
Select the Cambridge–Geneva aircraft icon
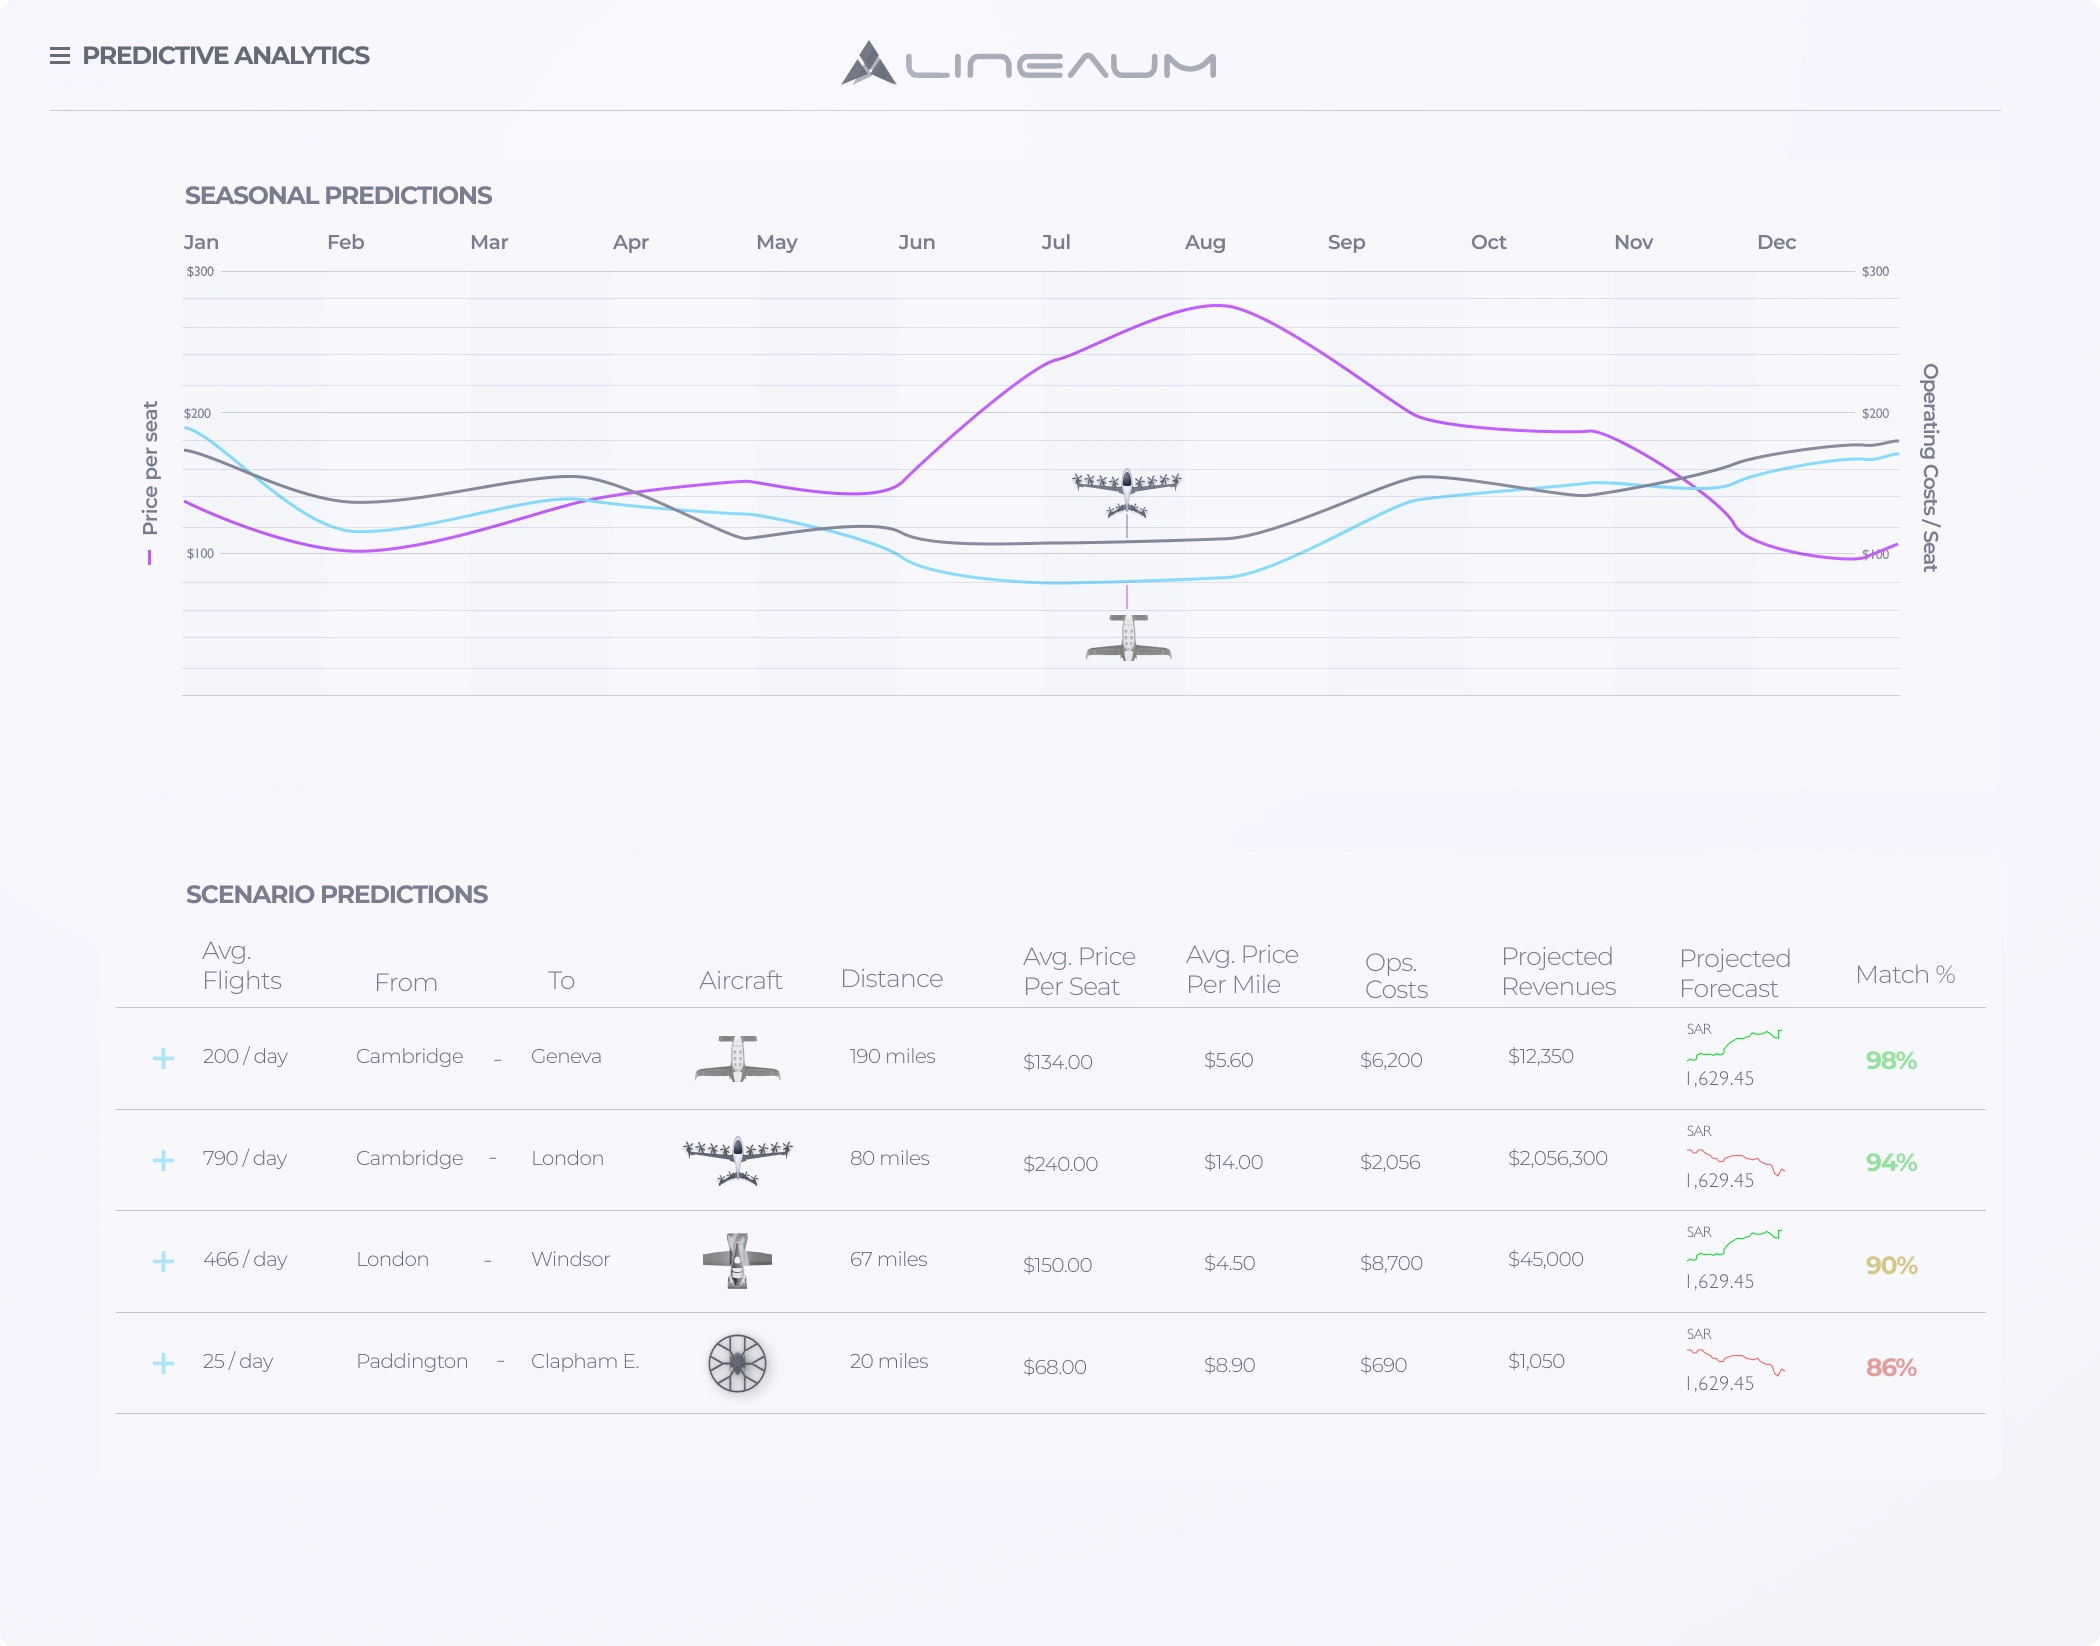tap(738, 1058)
